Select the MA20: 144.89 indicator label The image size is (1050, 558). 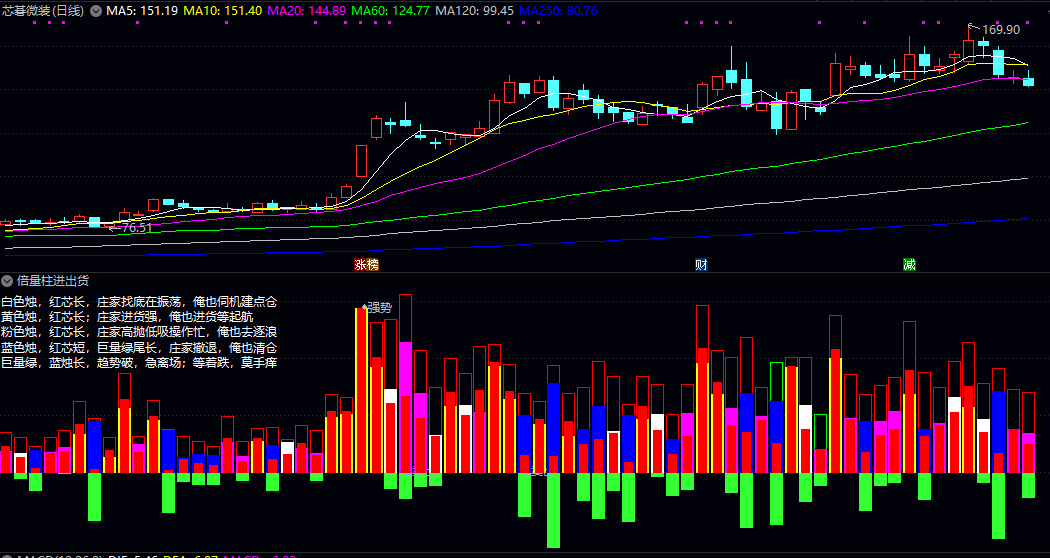point(307,11)
